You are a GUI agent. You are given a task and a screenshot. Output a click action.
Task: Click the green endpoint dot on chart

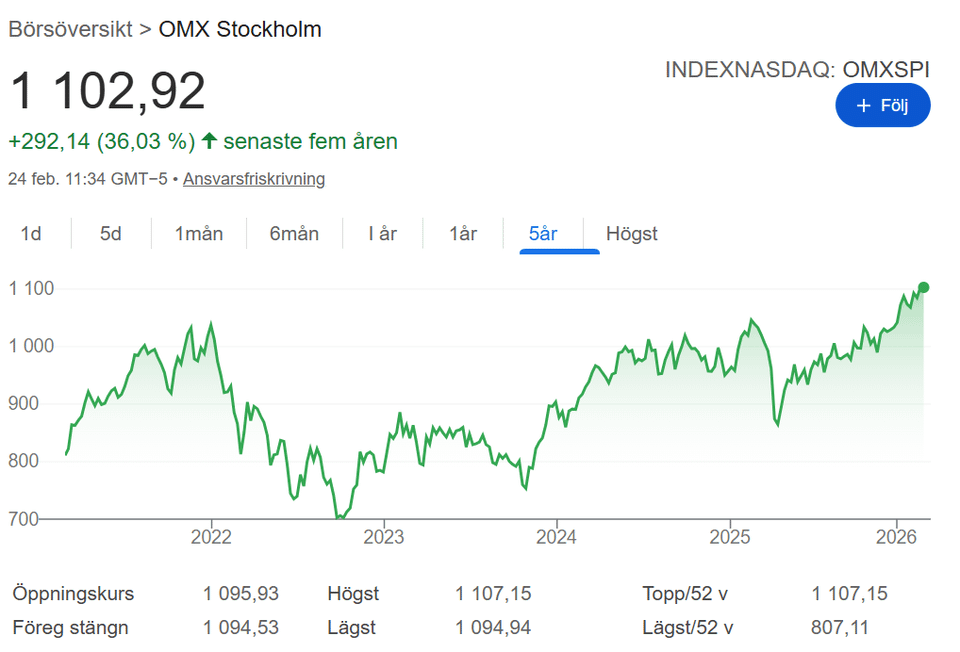[923, 288]
